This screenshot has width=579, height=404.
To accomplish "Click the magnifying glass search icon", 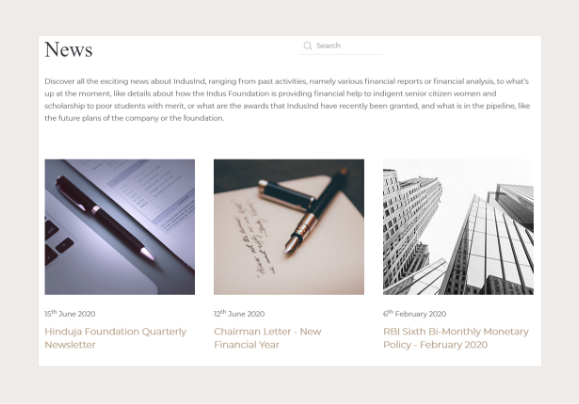I will (x=308, y=45).
